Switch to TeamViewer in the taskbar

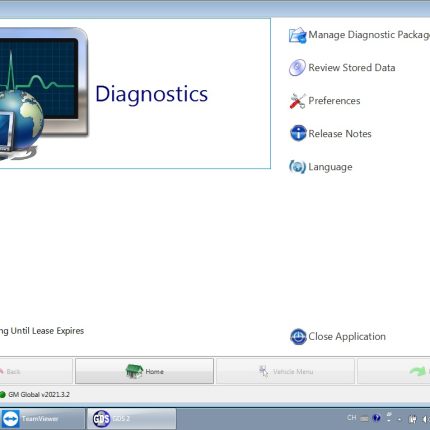pyautogui.click(x=42, y=419)
